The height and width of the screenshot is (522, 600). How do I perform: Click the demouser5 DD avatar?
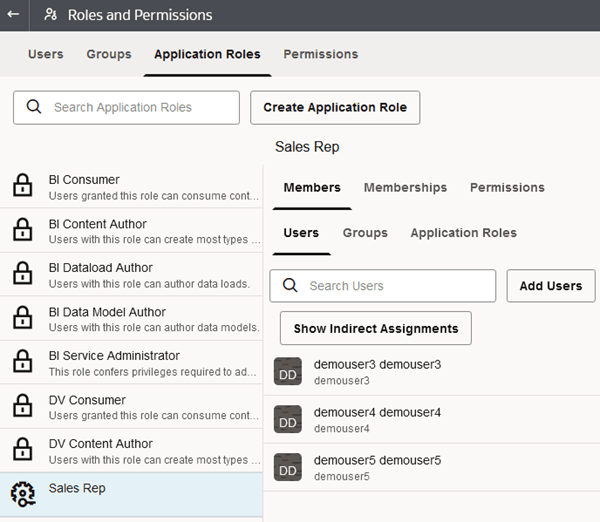point(288,467)
